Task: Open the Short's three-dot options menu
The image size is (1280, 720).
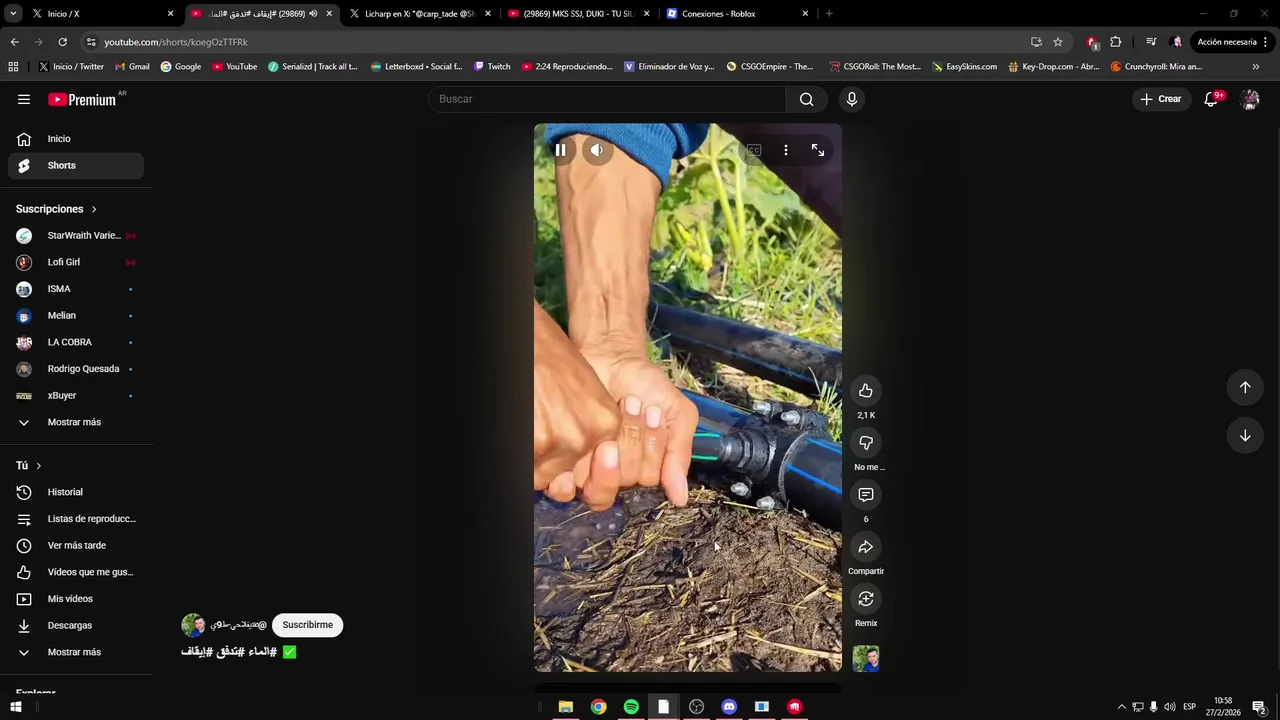Action: click(786, 150)
